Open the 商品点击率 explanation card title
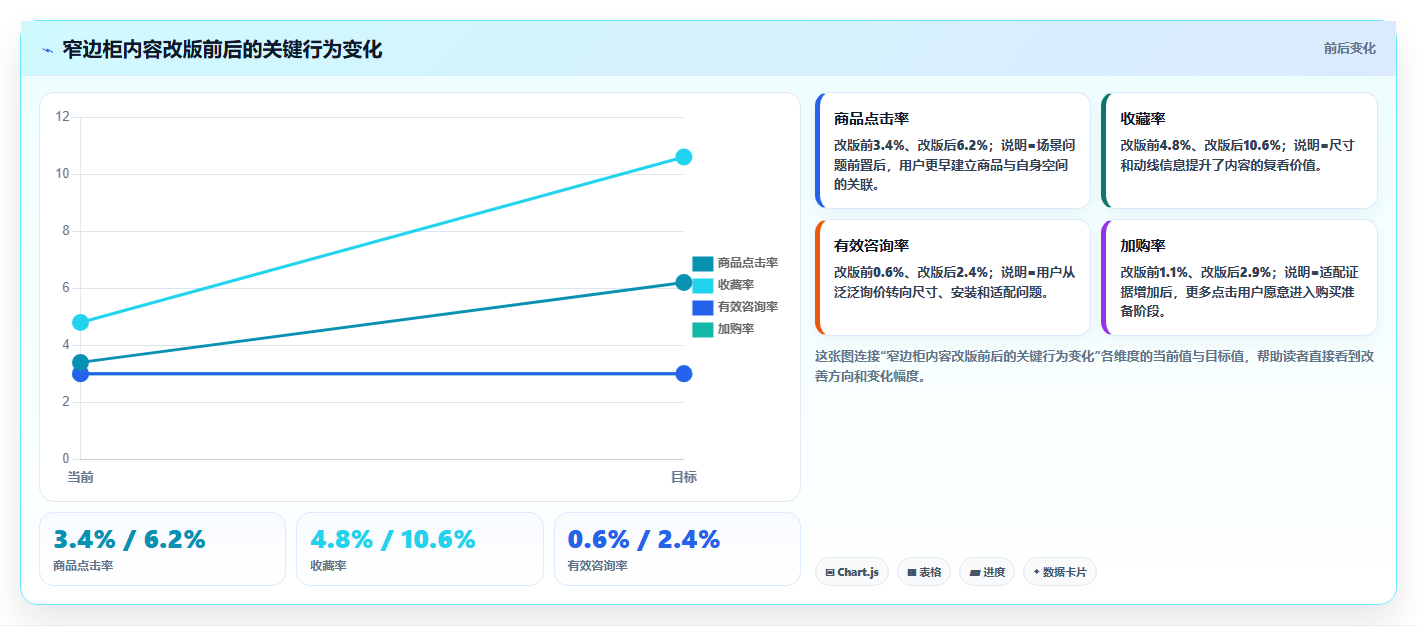Screen dimensions: 1417x626 (871, 119)
